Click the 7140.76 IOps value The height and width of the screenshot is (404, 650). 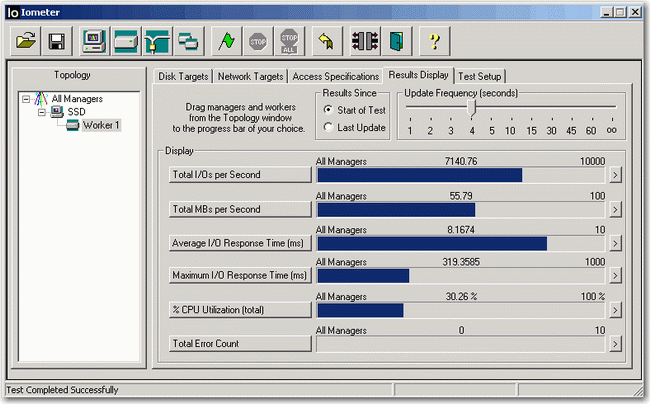coord(461,161)
